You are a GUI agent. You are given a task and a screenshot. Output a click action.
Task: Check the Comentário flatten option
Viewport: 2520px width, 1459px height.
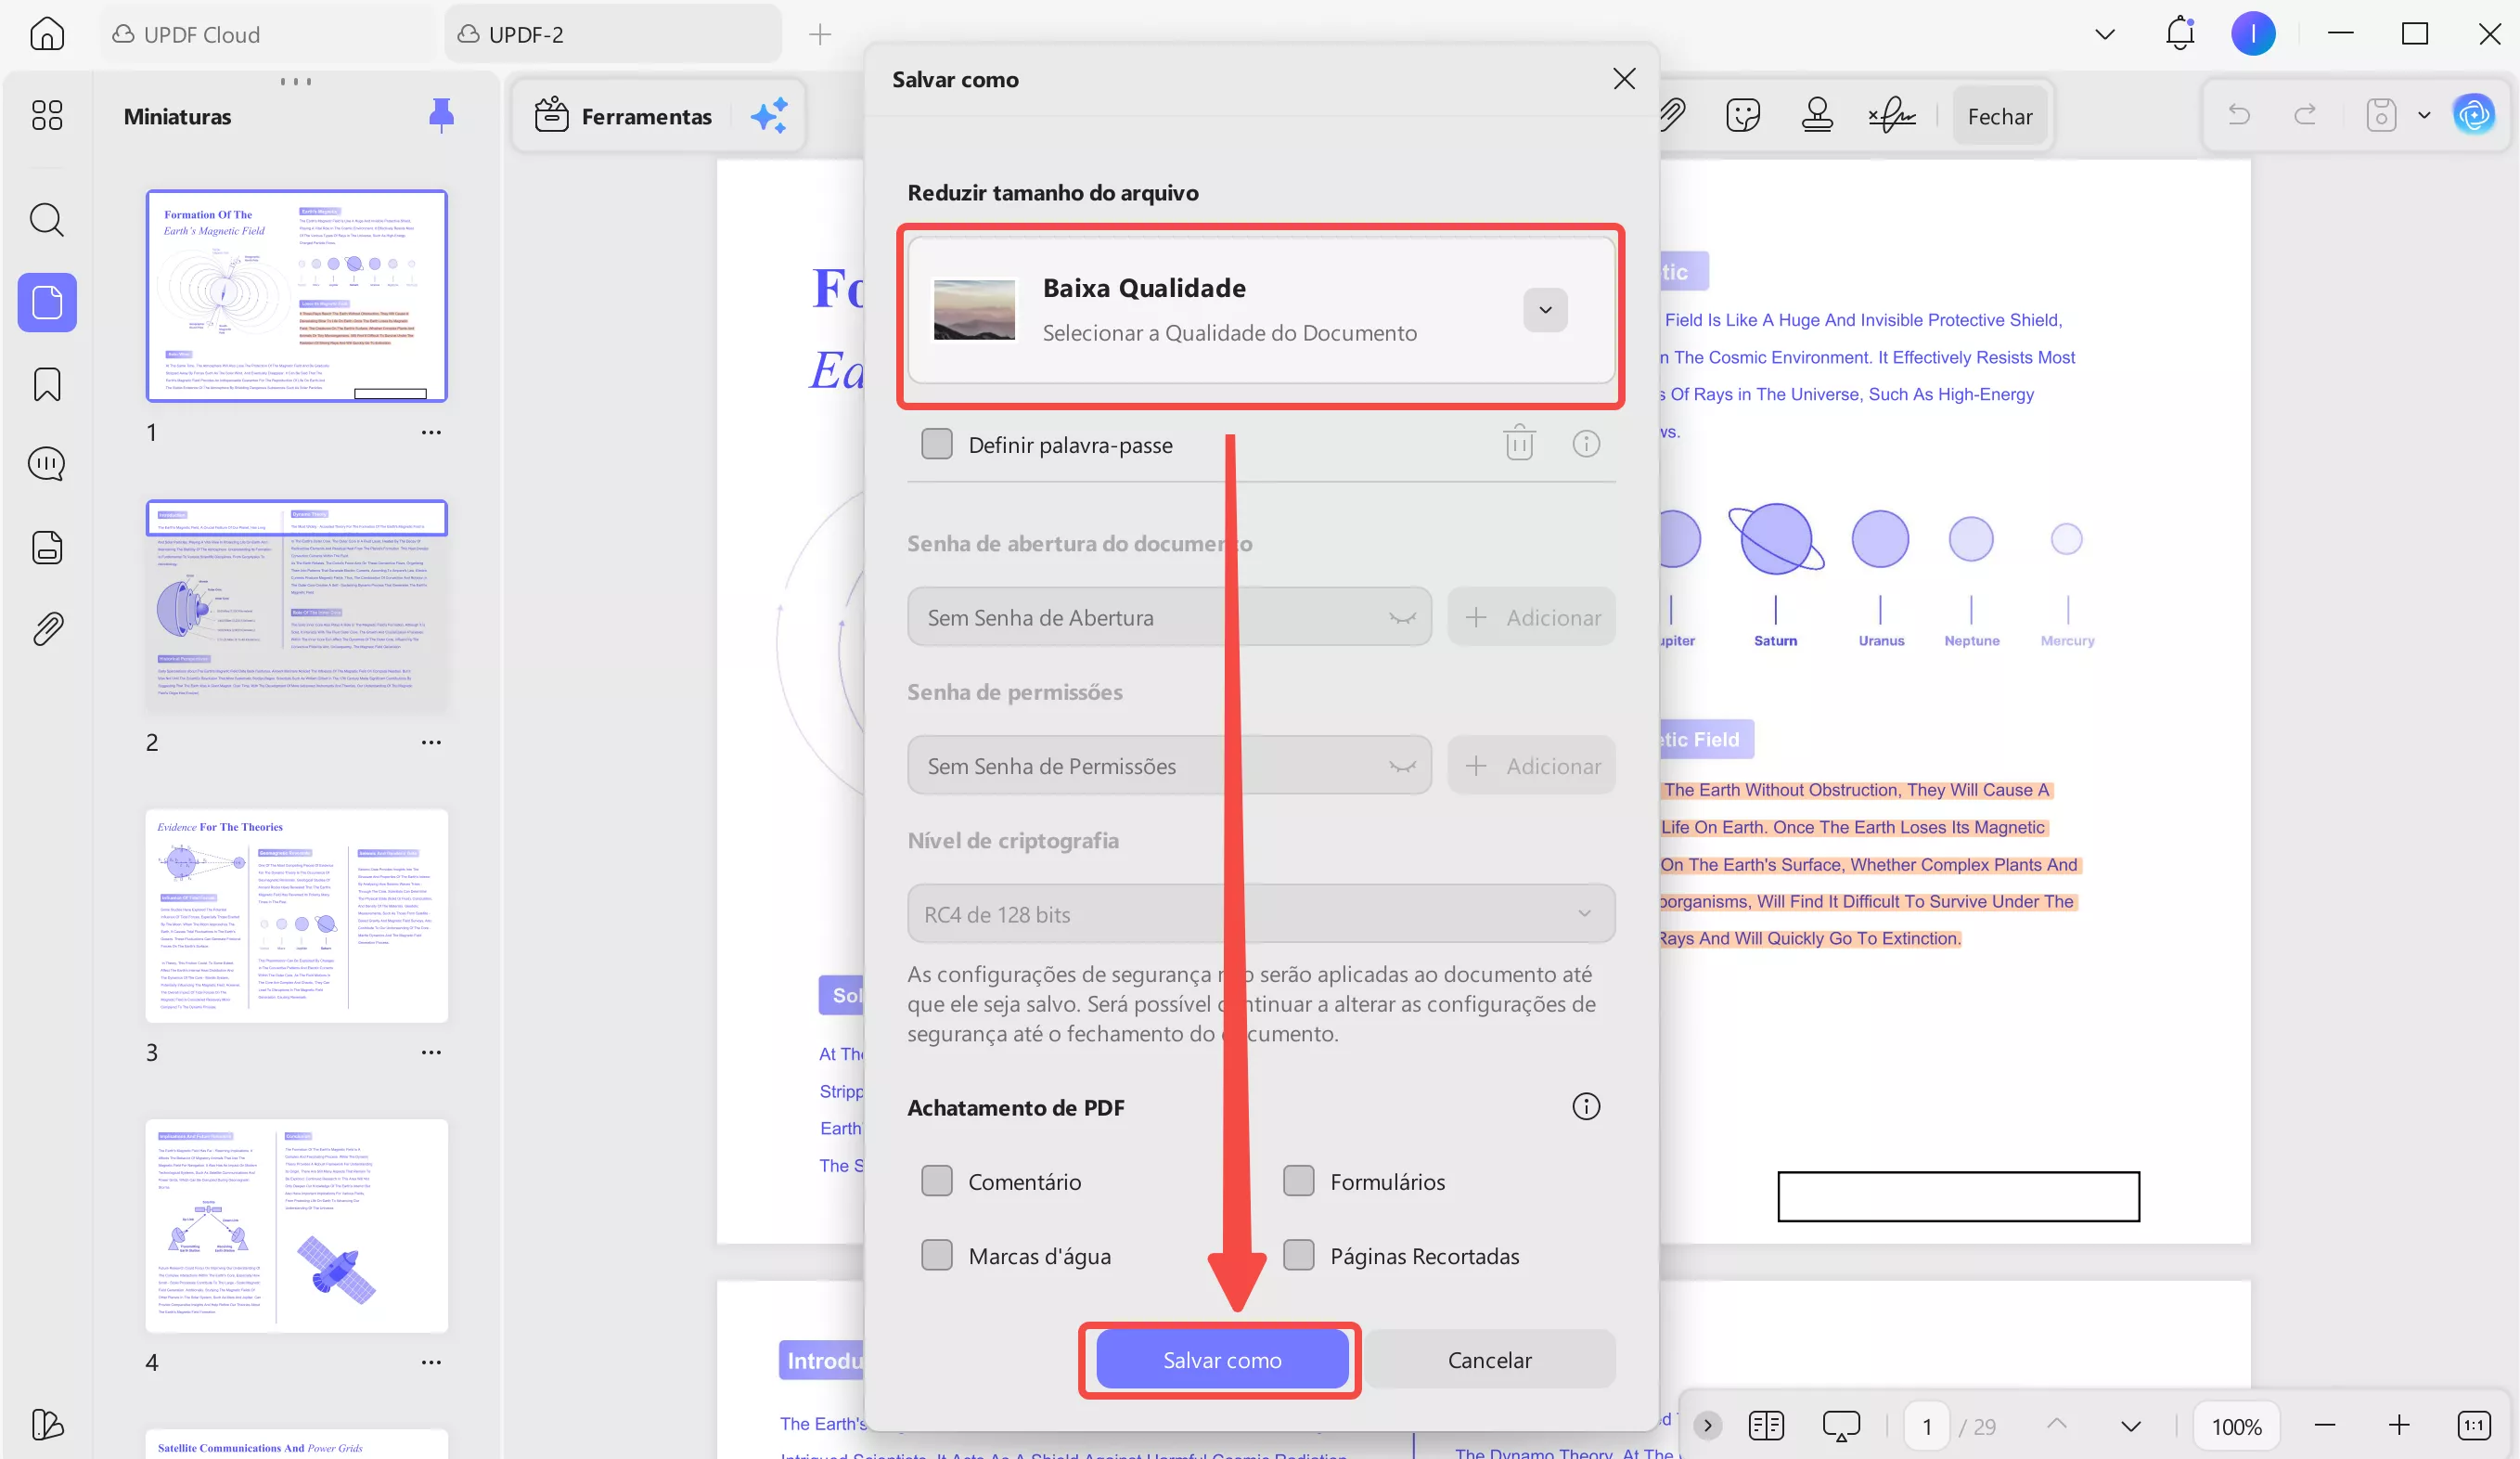(937, 1181)
